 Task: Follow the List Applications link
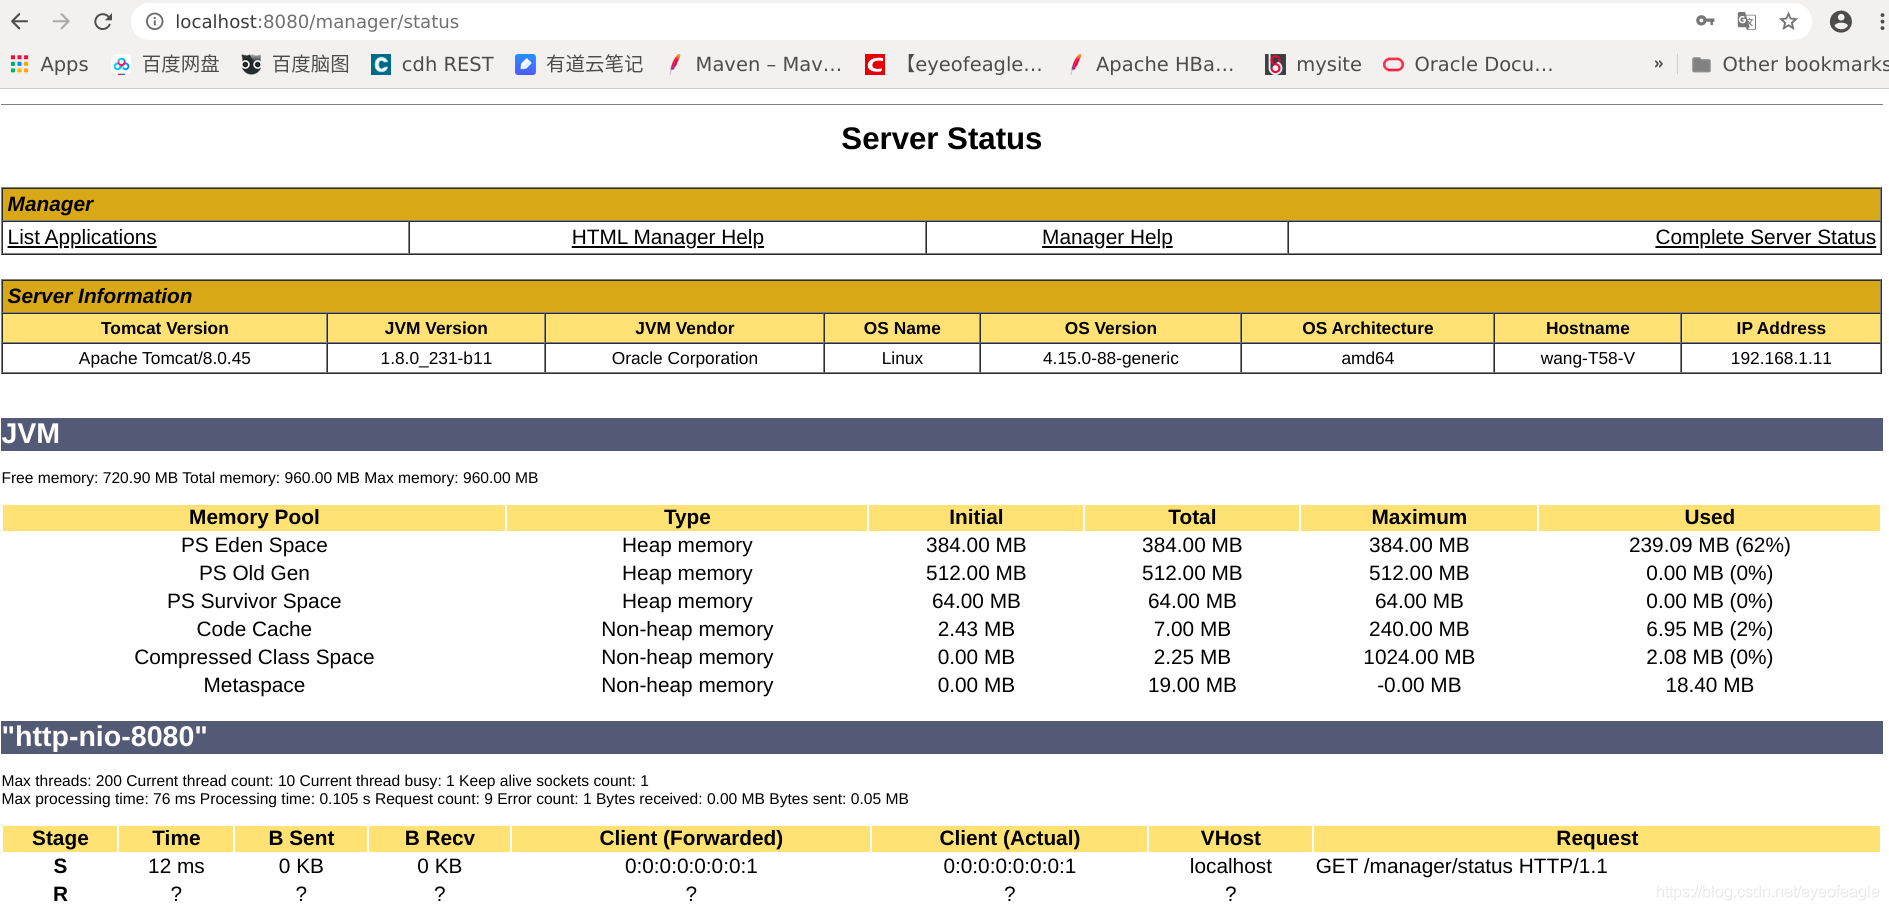(x=82, y=237)
